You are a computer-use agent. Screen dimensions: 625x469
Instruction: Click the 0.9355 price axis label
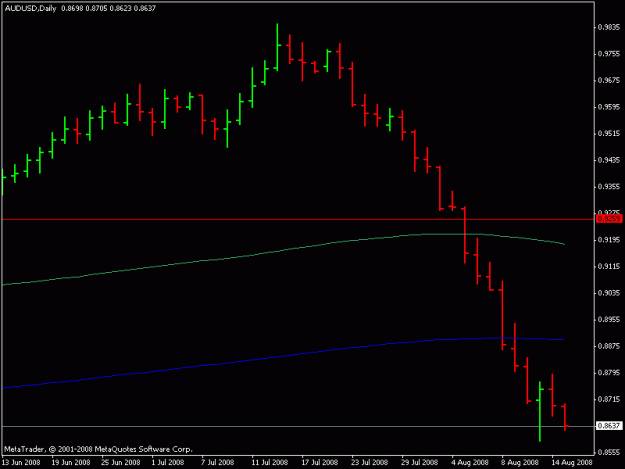tap(609, 187)
